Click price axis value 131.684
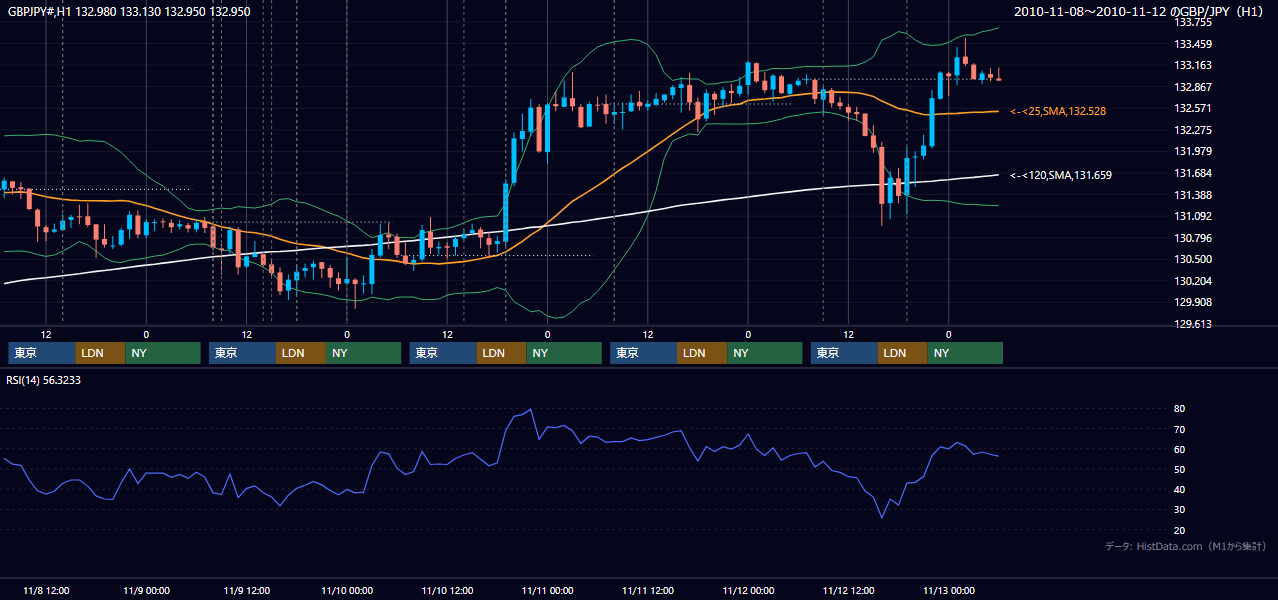Viewport: 1278px width, 600px height. pos(1195,173)
